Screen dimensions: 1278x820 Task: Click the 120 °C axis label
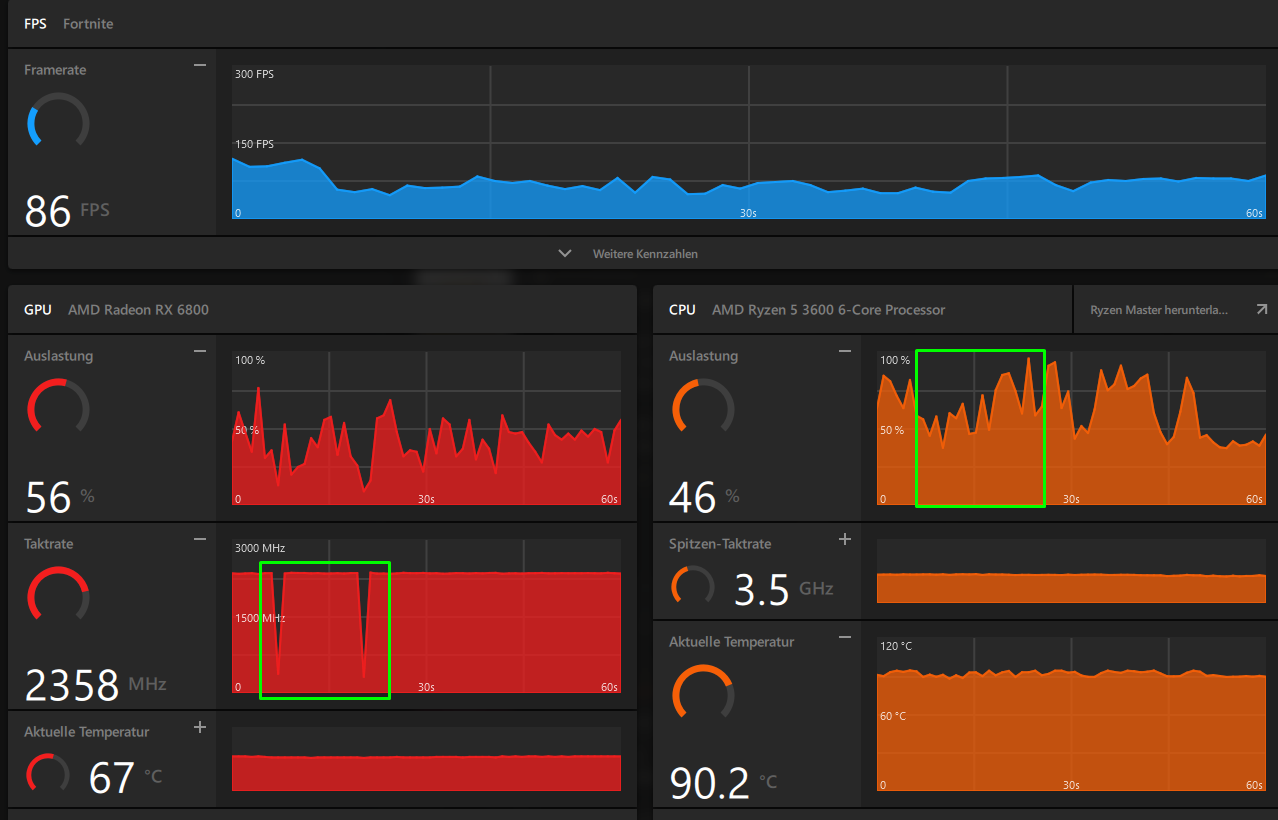pyautogui.click(x=896, y=646)
